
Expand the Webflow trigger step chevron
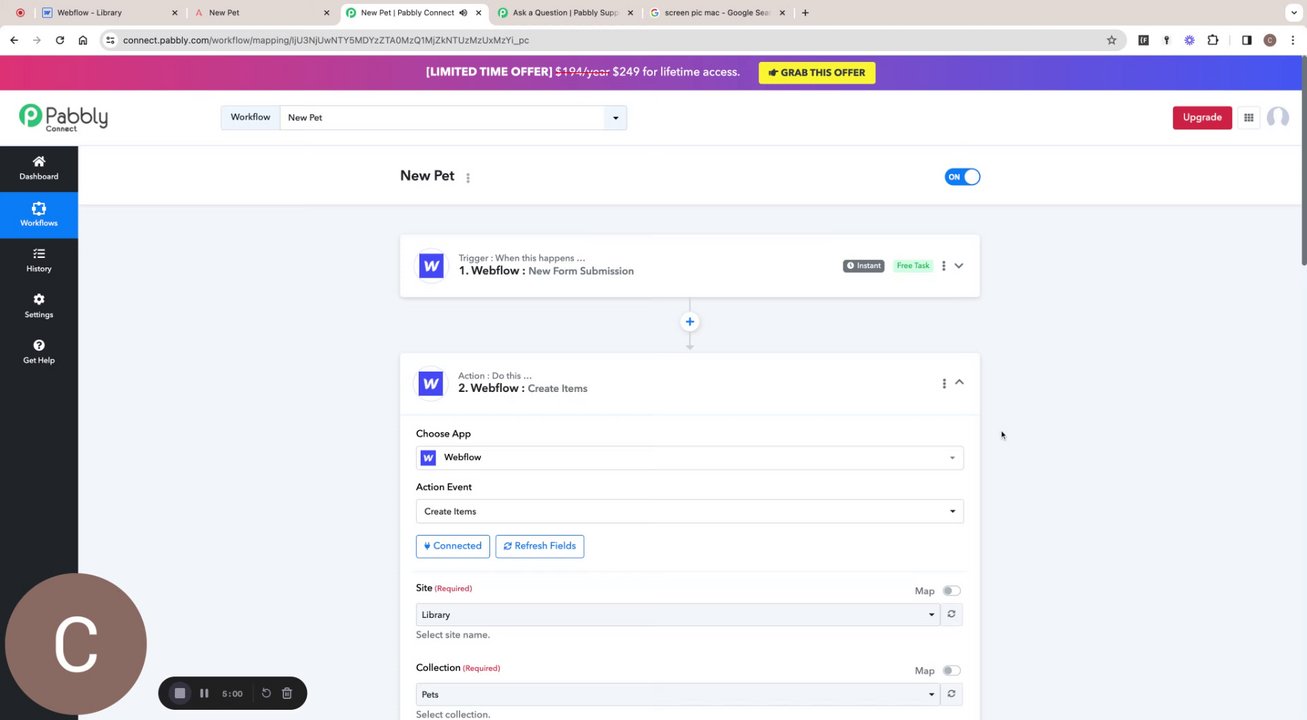tap(959, 266)
